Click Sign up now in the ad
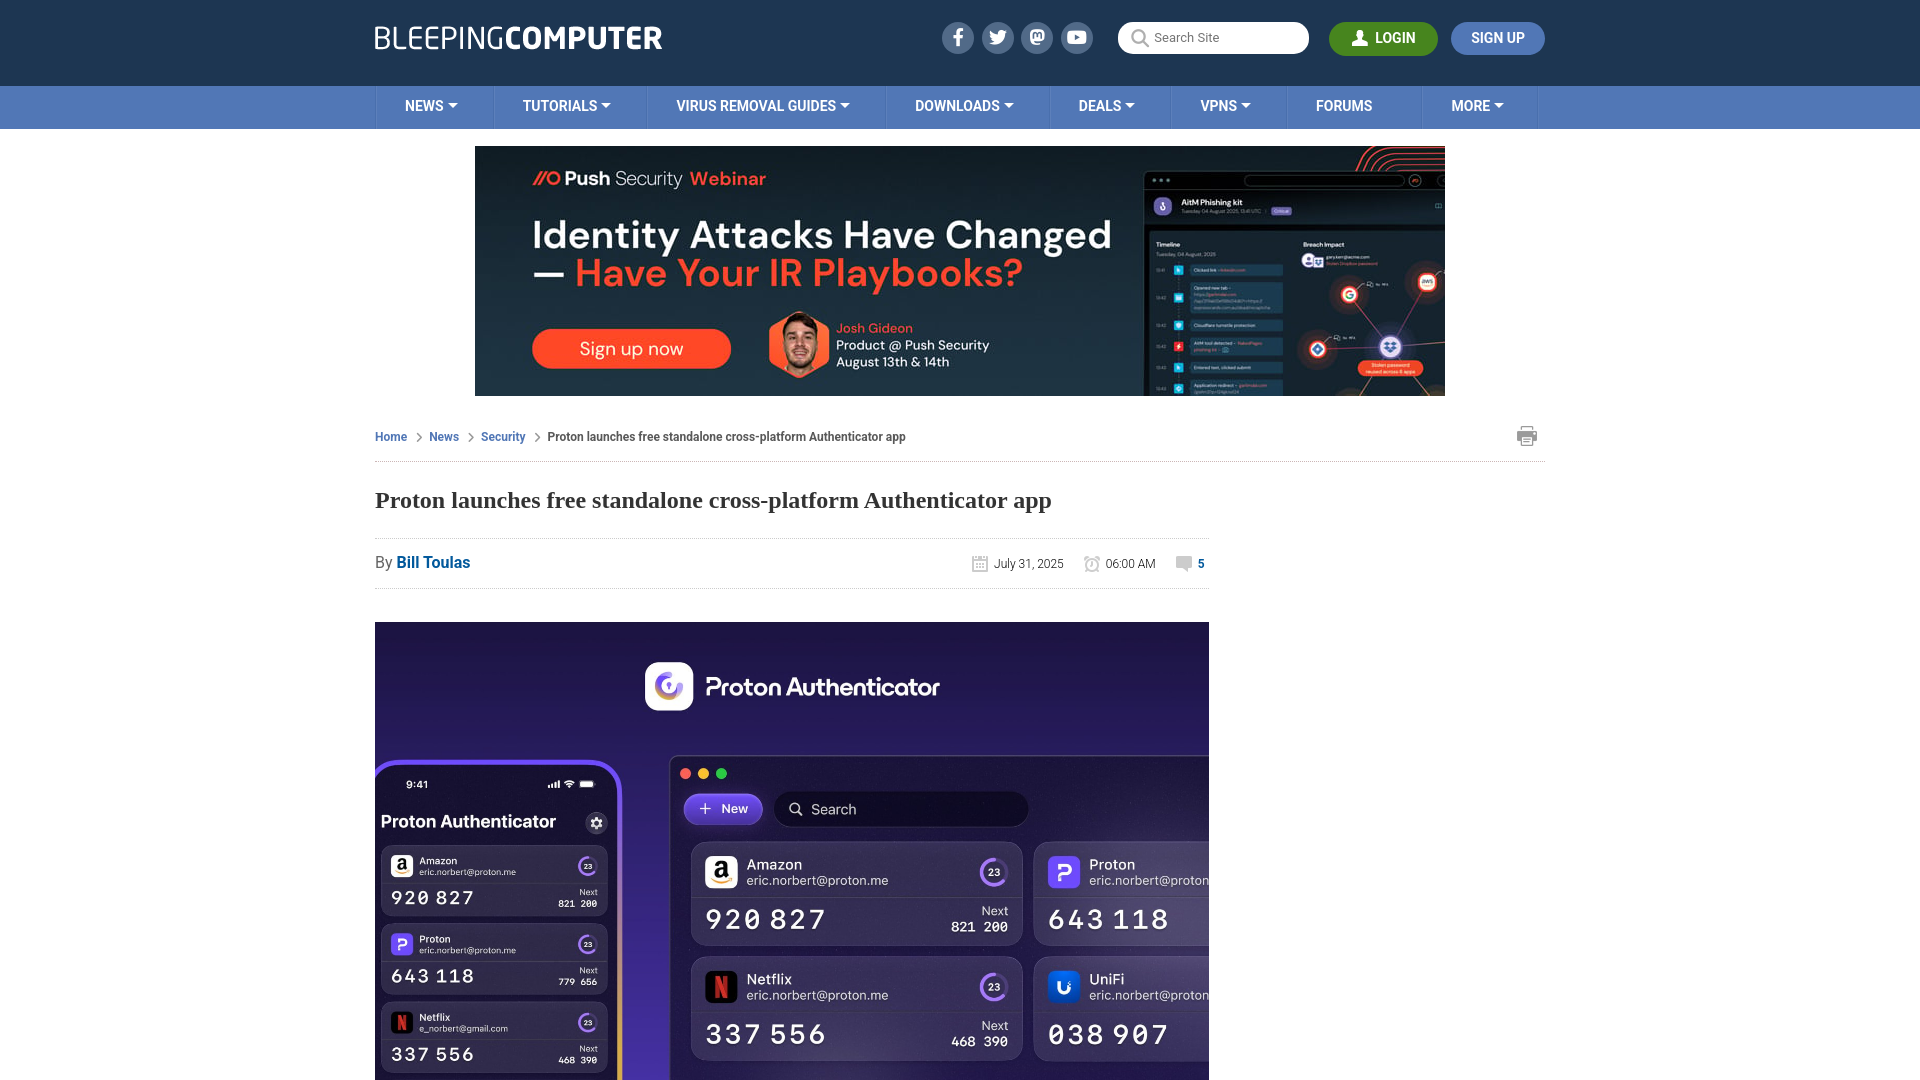Viewport: 1920px width, 1080px height. [x=631, y=349]
